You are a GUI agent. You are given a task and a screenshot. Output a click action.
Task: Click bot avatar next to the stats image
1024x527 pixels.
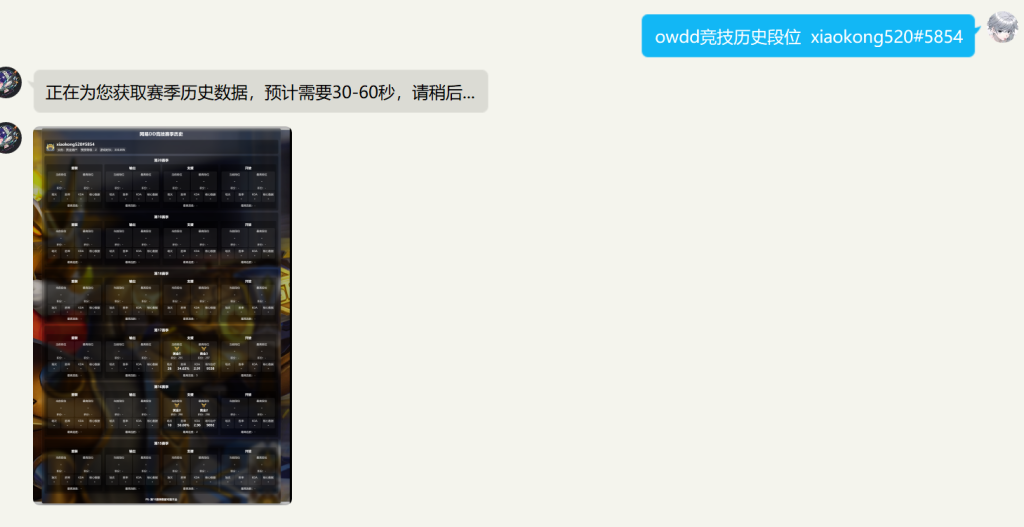(x=8, y=137)
